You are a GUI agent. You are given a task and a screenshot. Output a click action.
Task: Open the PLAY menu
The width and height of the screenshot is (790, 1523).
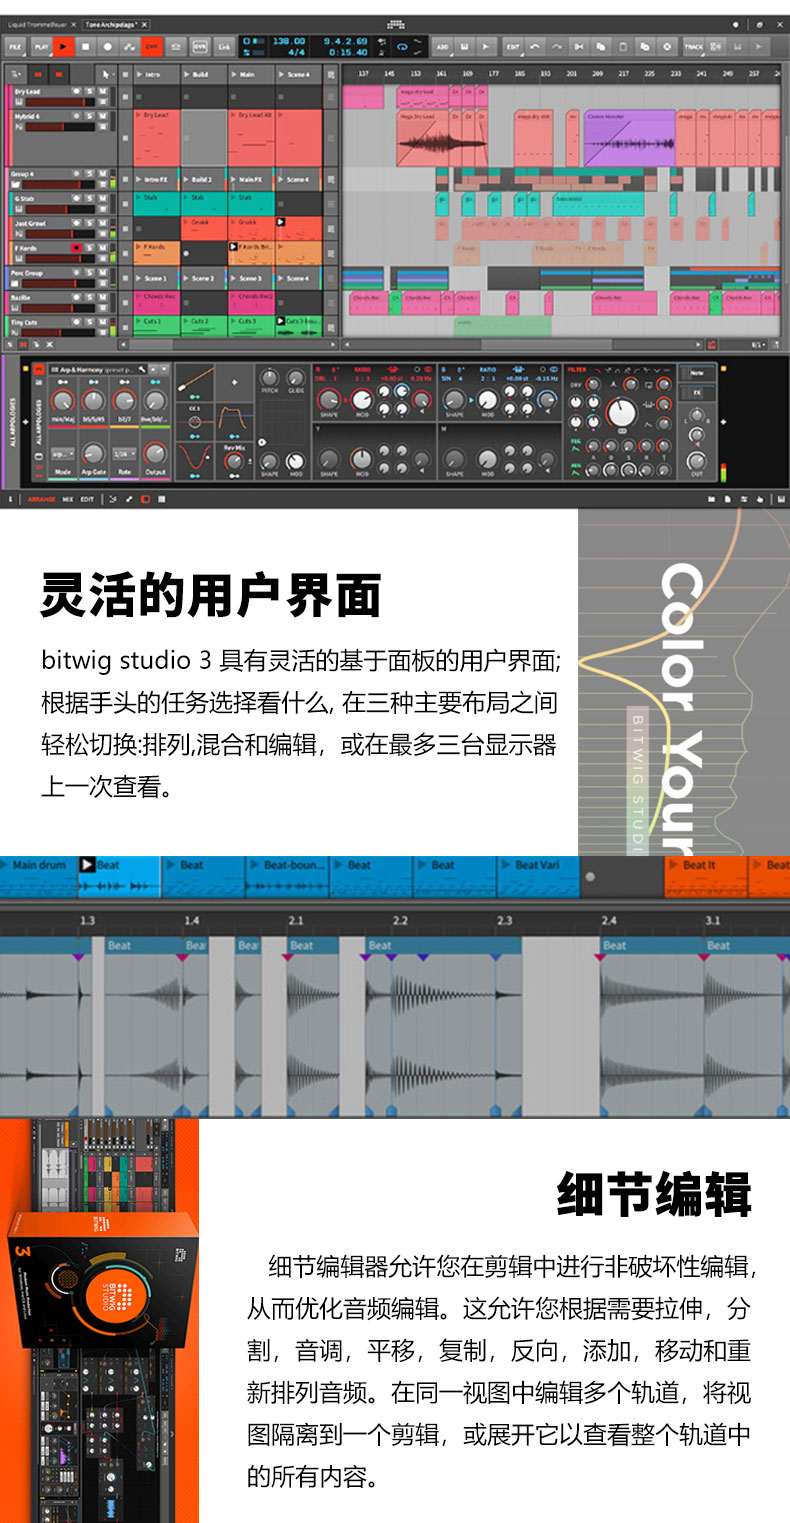[40, 46]
